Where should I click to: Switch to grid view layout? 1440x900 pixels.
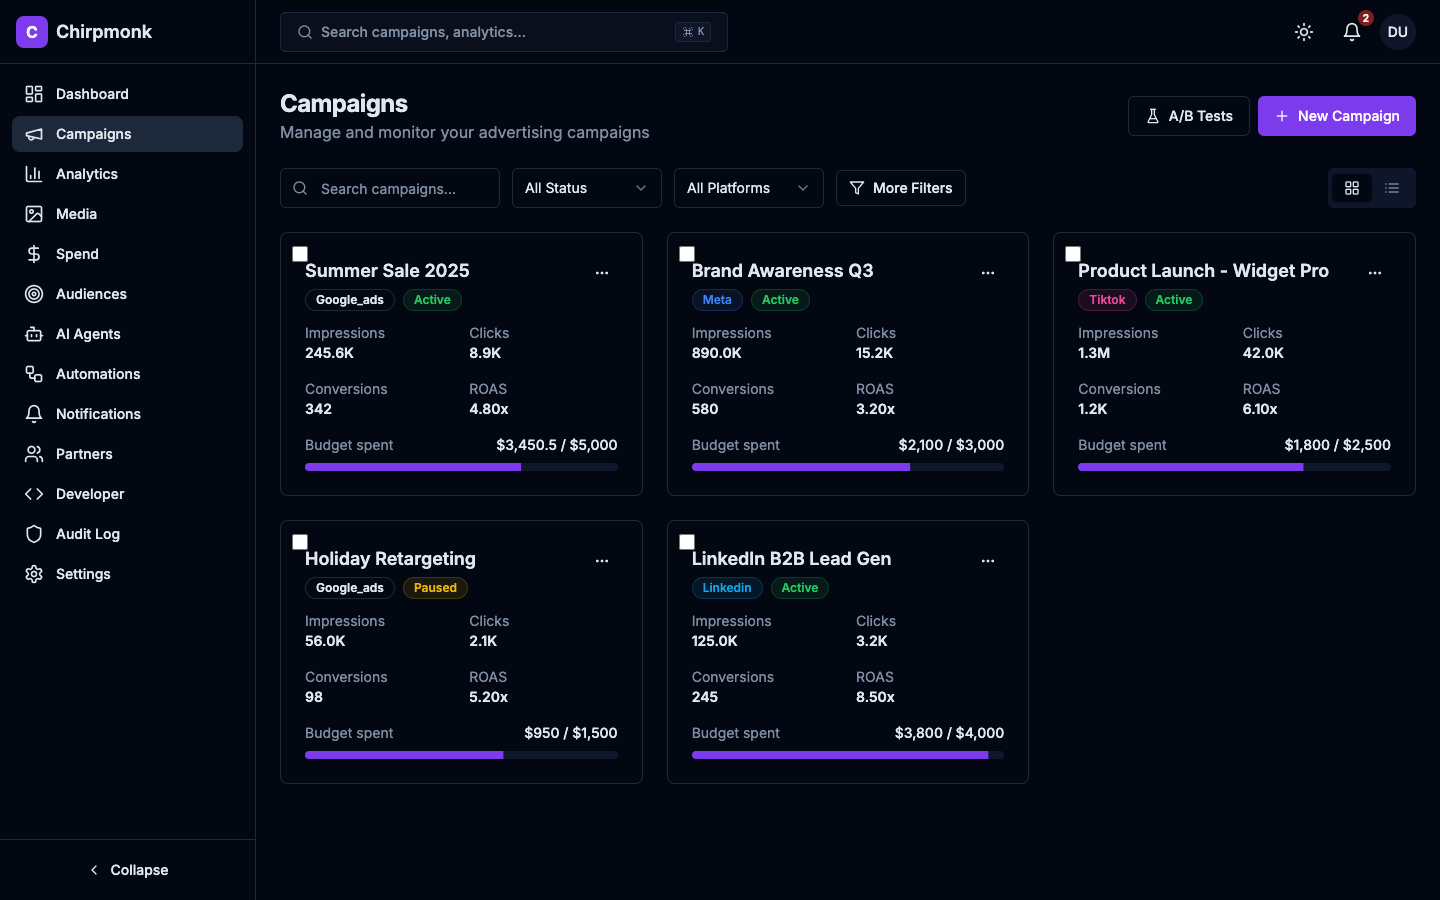1352,188
